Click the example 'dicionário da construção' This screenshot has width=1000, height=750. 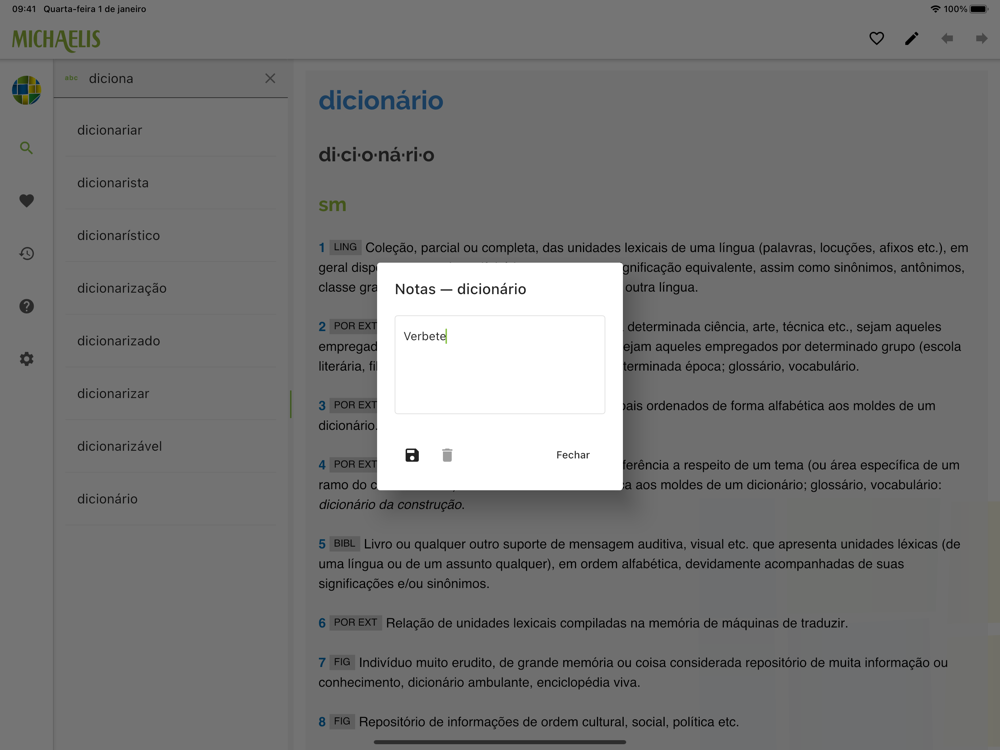(392, 504)
